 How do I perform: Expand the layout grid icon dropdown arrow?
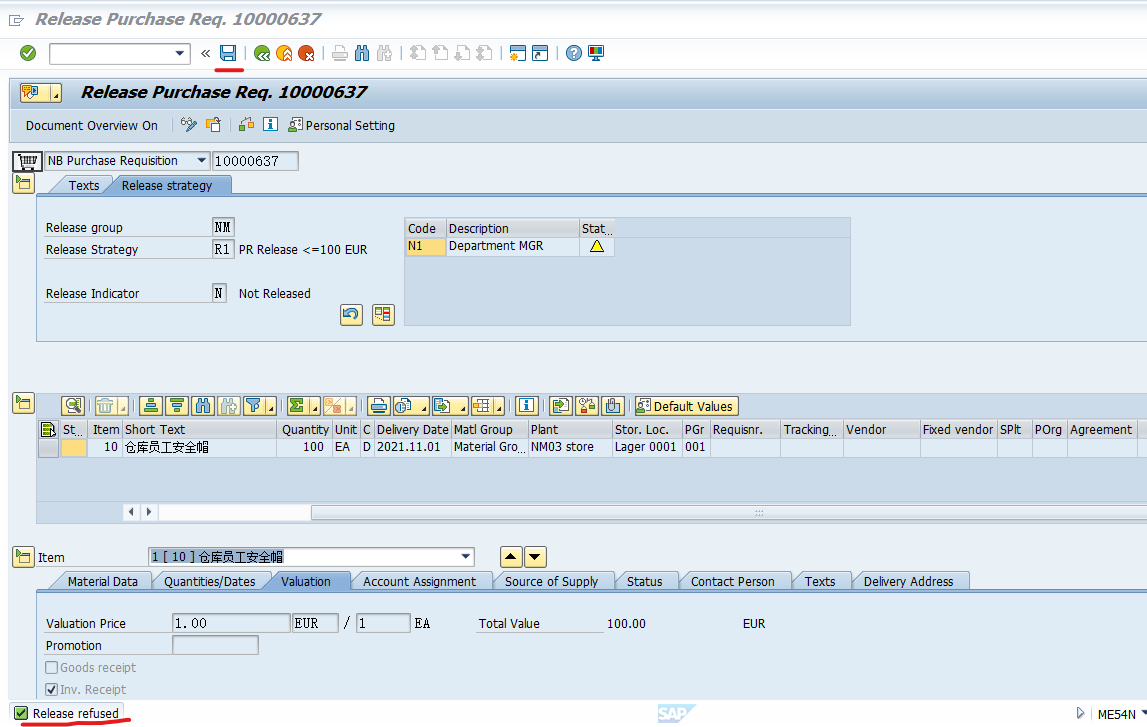(x=499, y=407)
